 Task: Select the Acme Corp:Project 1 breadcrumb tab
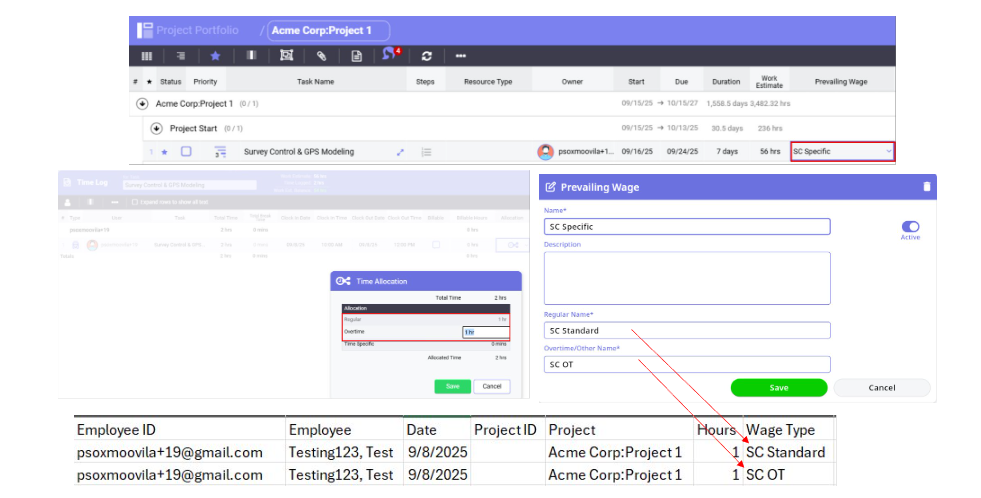(328, 30)
